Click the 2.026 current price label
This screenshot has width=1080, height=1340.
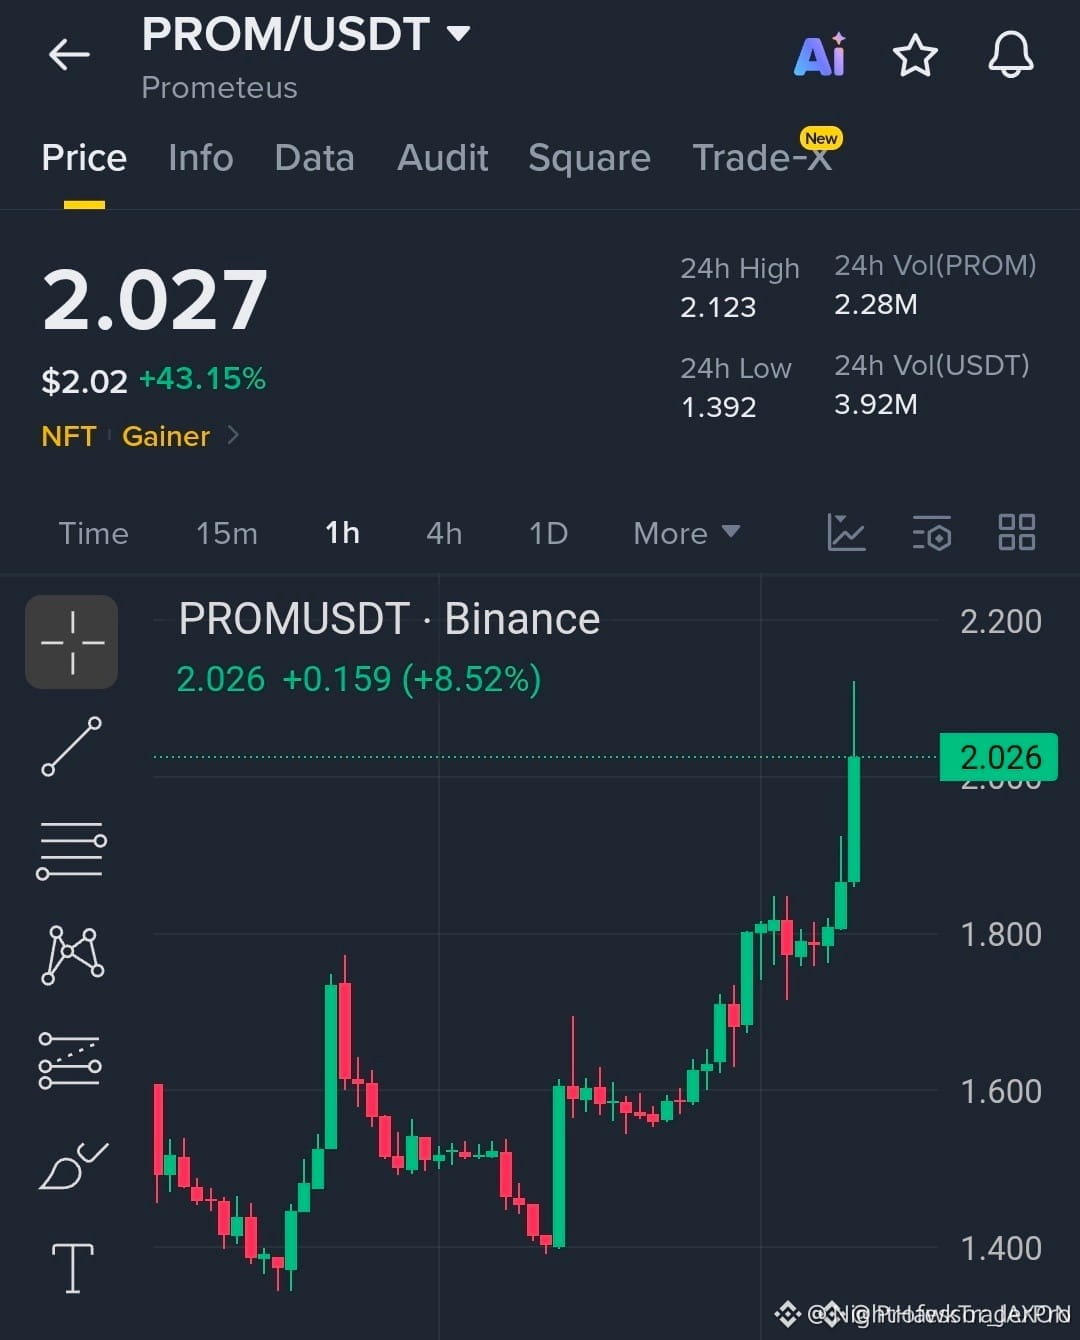pos(999,757)
